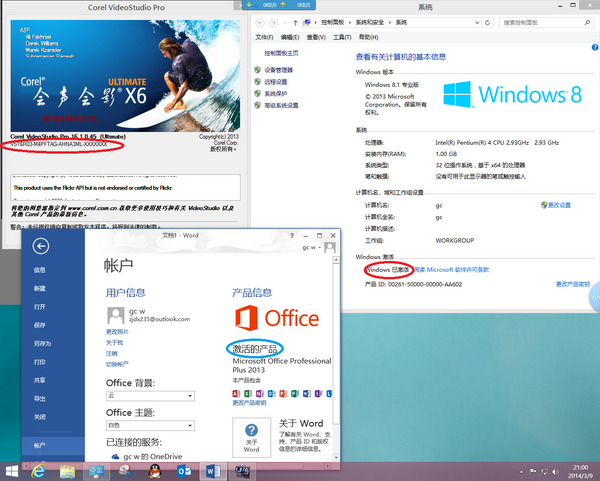The image size is (600, 481).
Task: Click 切换帐户 link
Action: coord(117,364)
